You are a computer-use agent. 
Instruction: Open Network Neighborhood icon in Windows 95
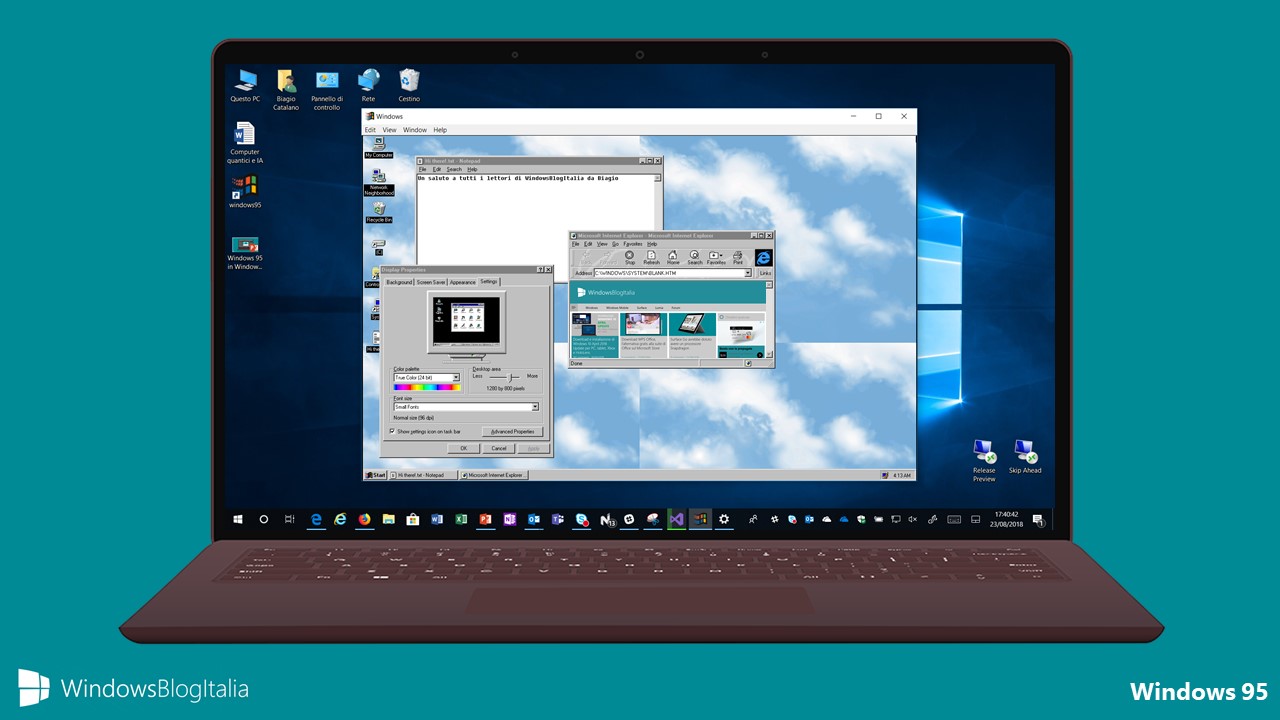click(x=379, y=181)
